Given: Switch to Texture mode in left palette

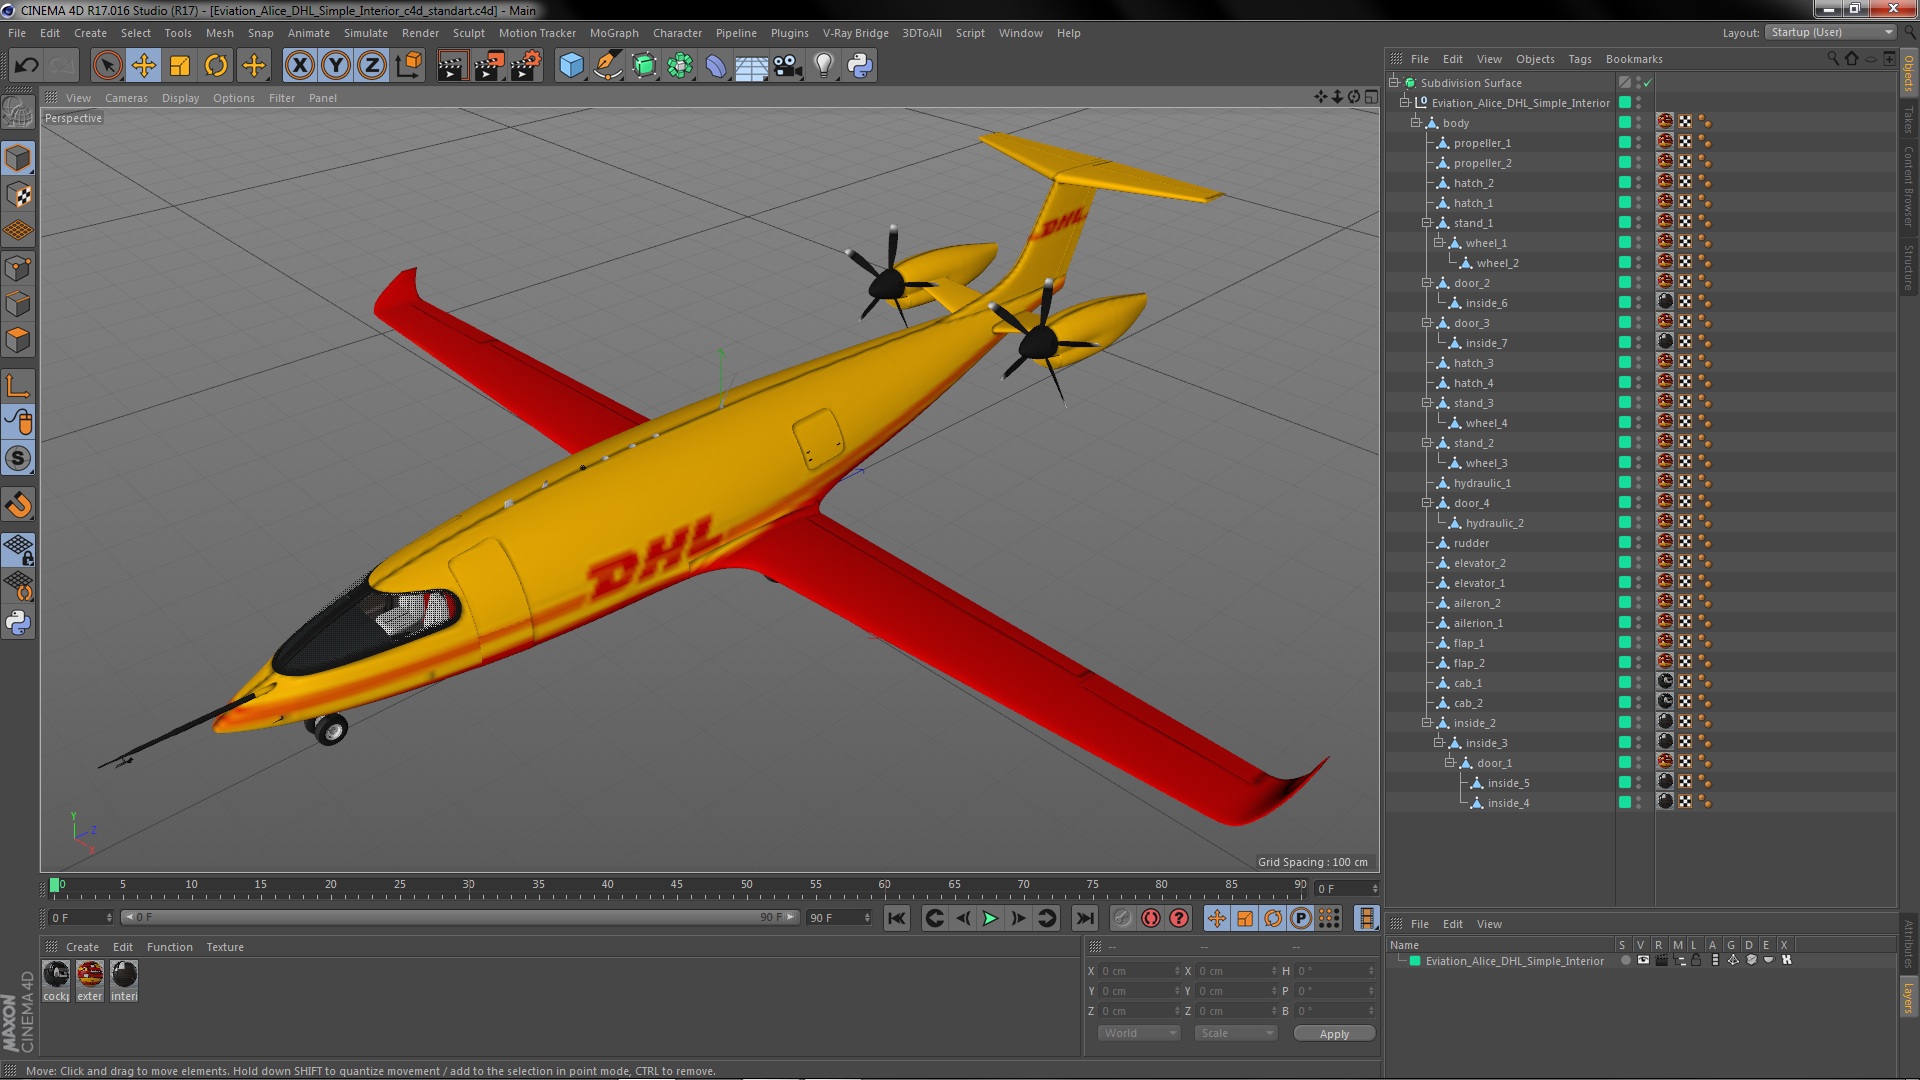Looking at the screenshot, I should coord(18,195).
